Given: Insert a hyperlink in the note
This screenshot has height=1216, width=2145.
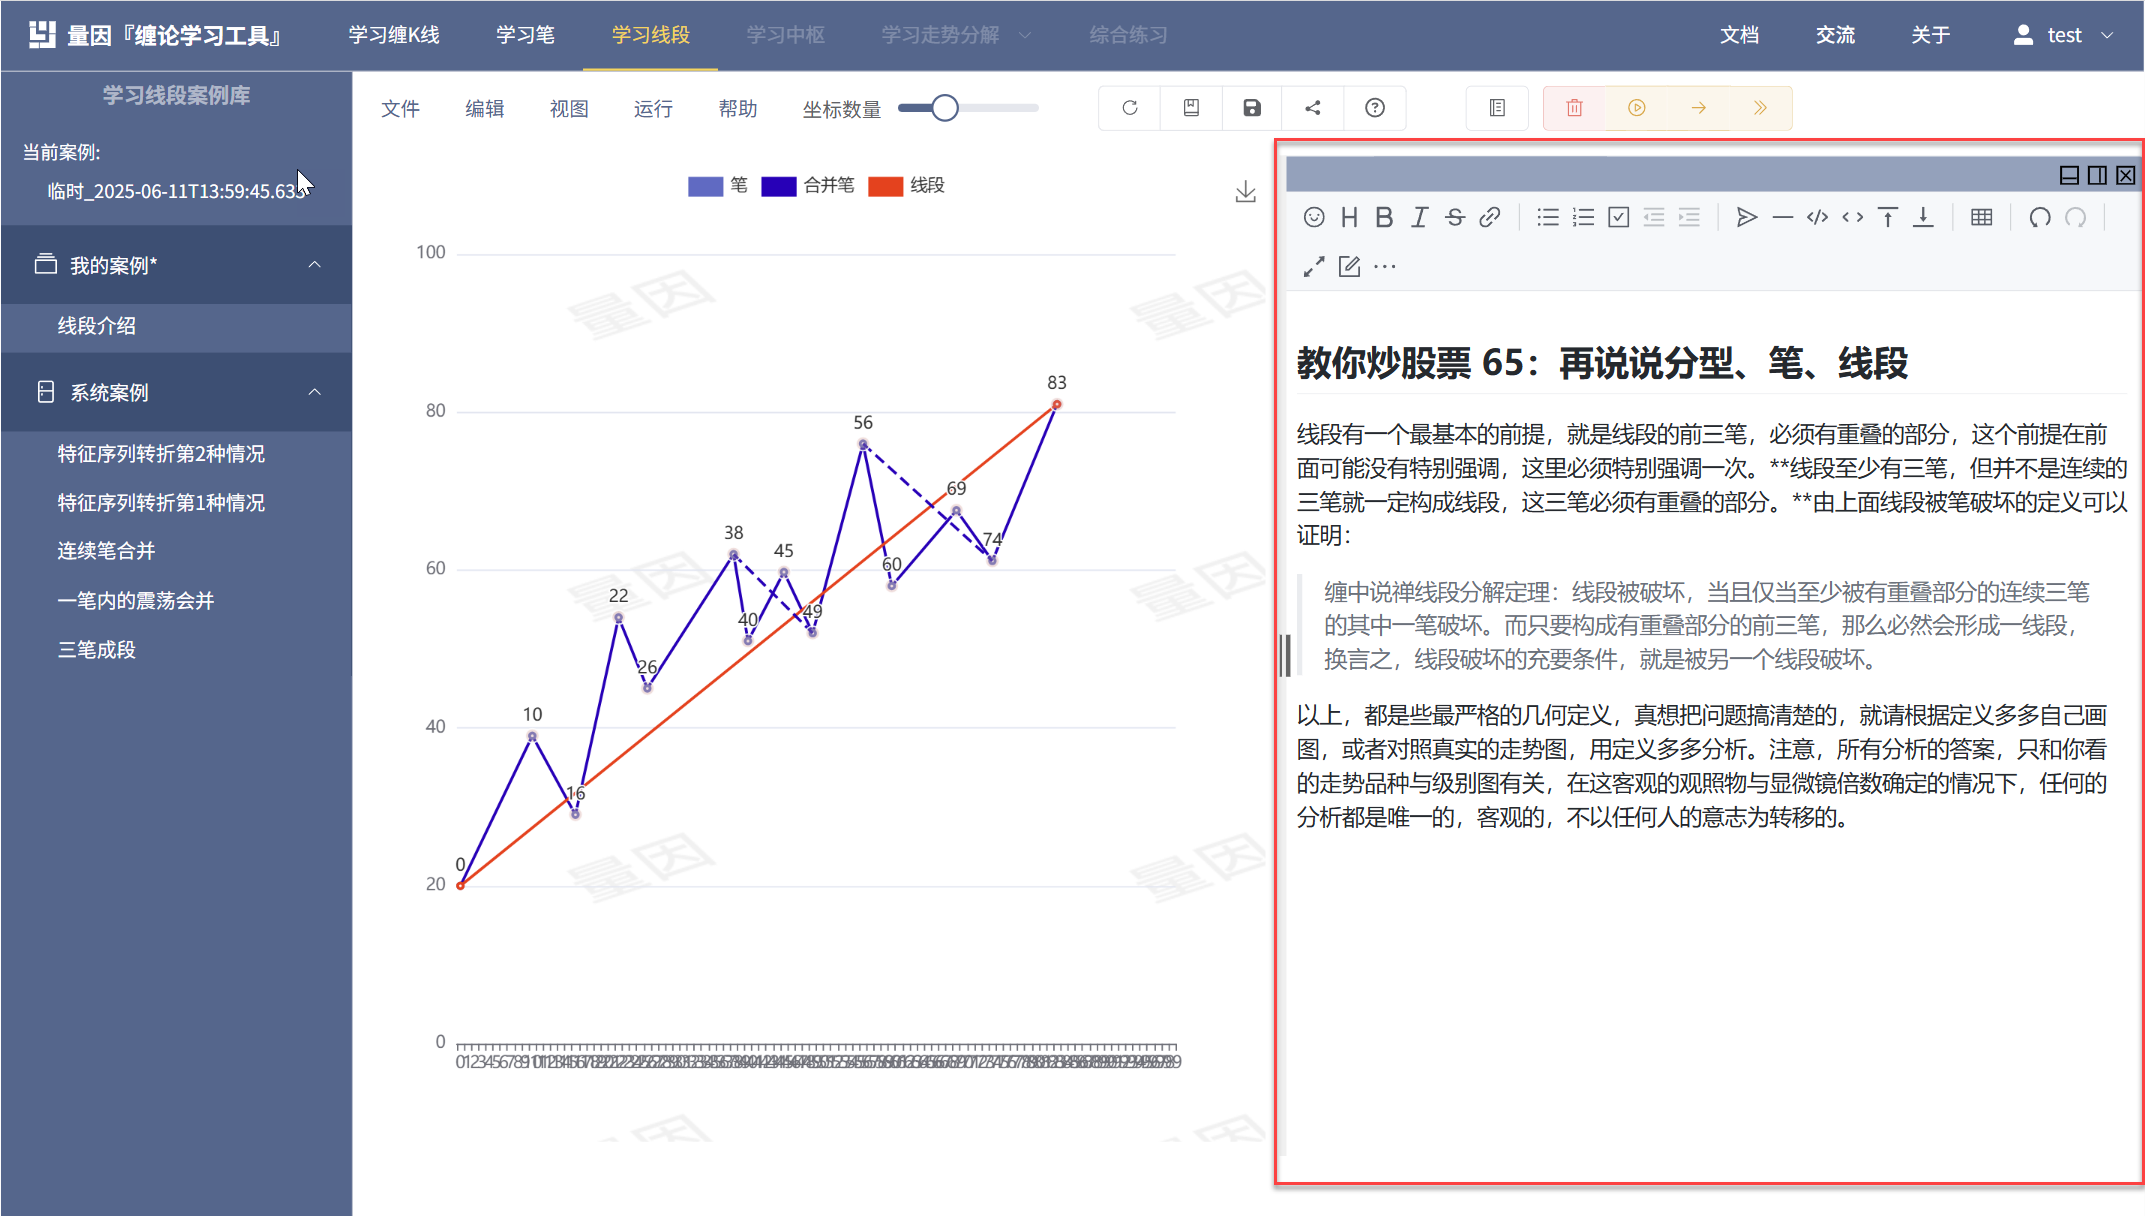Looking at the screenshot, I should coord(1490,217).
